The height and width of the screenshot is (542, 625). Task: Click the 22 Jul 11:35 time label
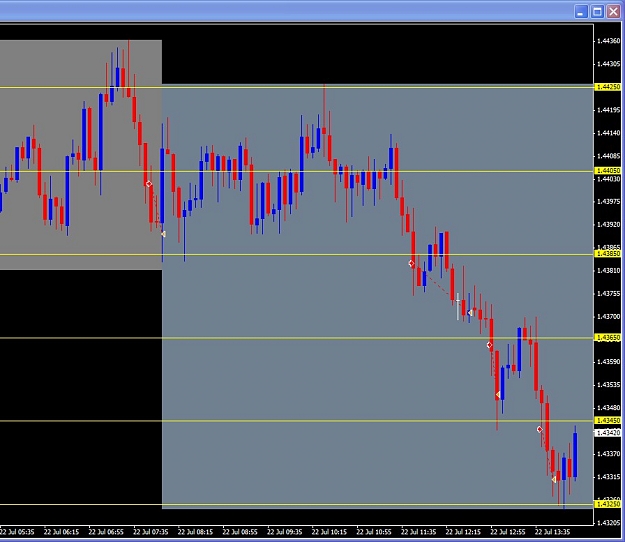point(419,532)
